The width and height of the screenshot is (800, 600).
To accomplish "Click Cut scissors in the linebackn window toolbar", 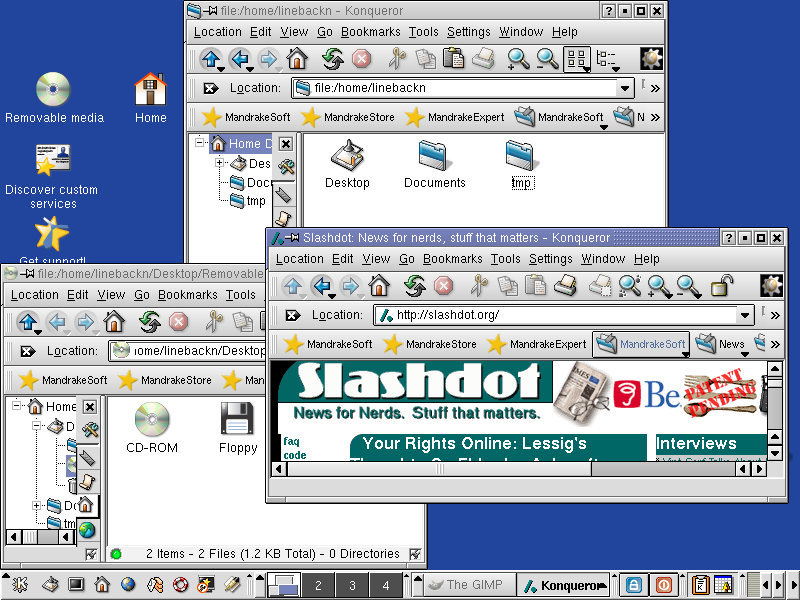I will click(x=396, y=59).
